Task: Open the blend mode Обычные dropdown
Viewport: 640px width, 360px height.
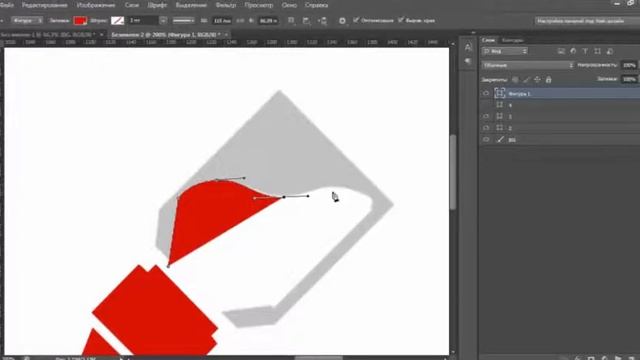Action: point(528,65)
